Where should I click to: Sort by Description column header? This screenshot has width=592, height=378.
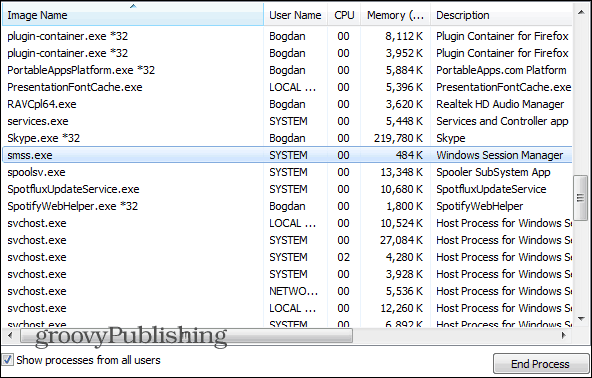(501, 15)
